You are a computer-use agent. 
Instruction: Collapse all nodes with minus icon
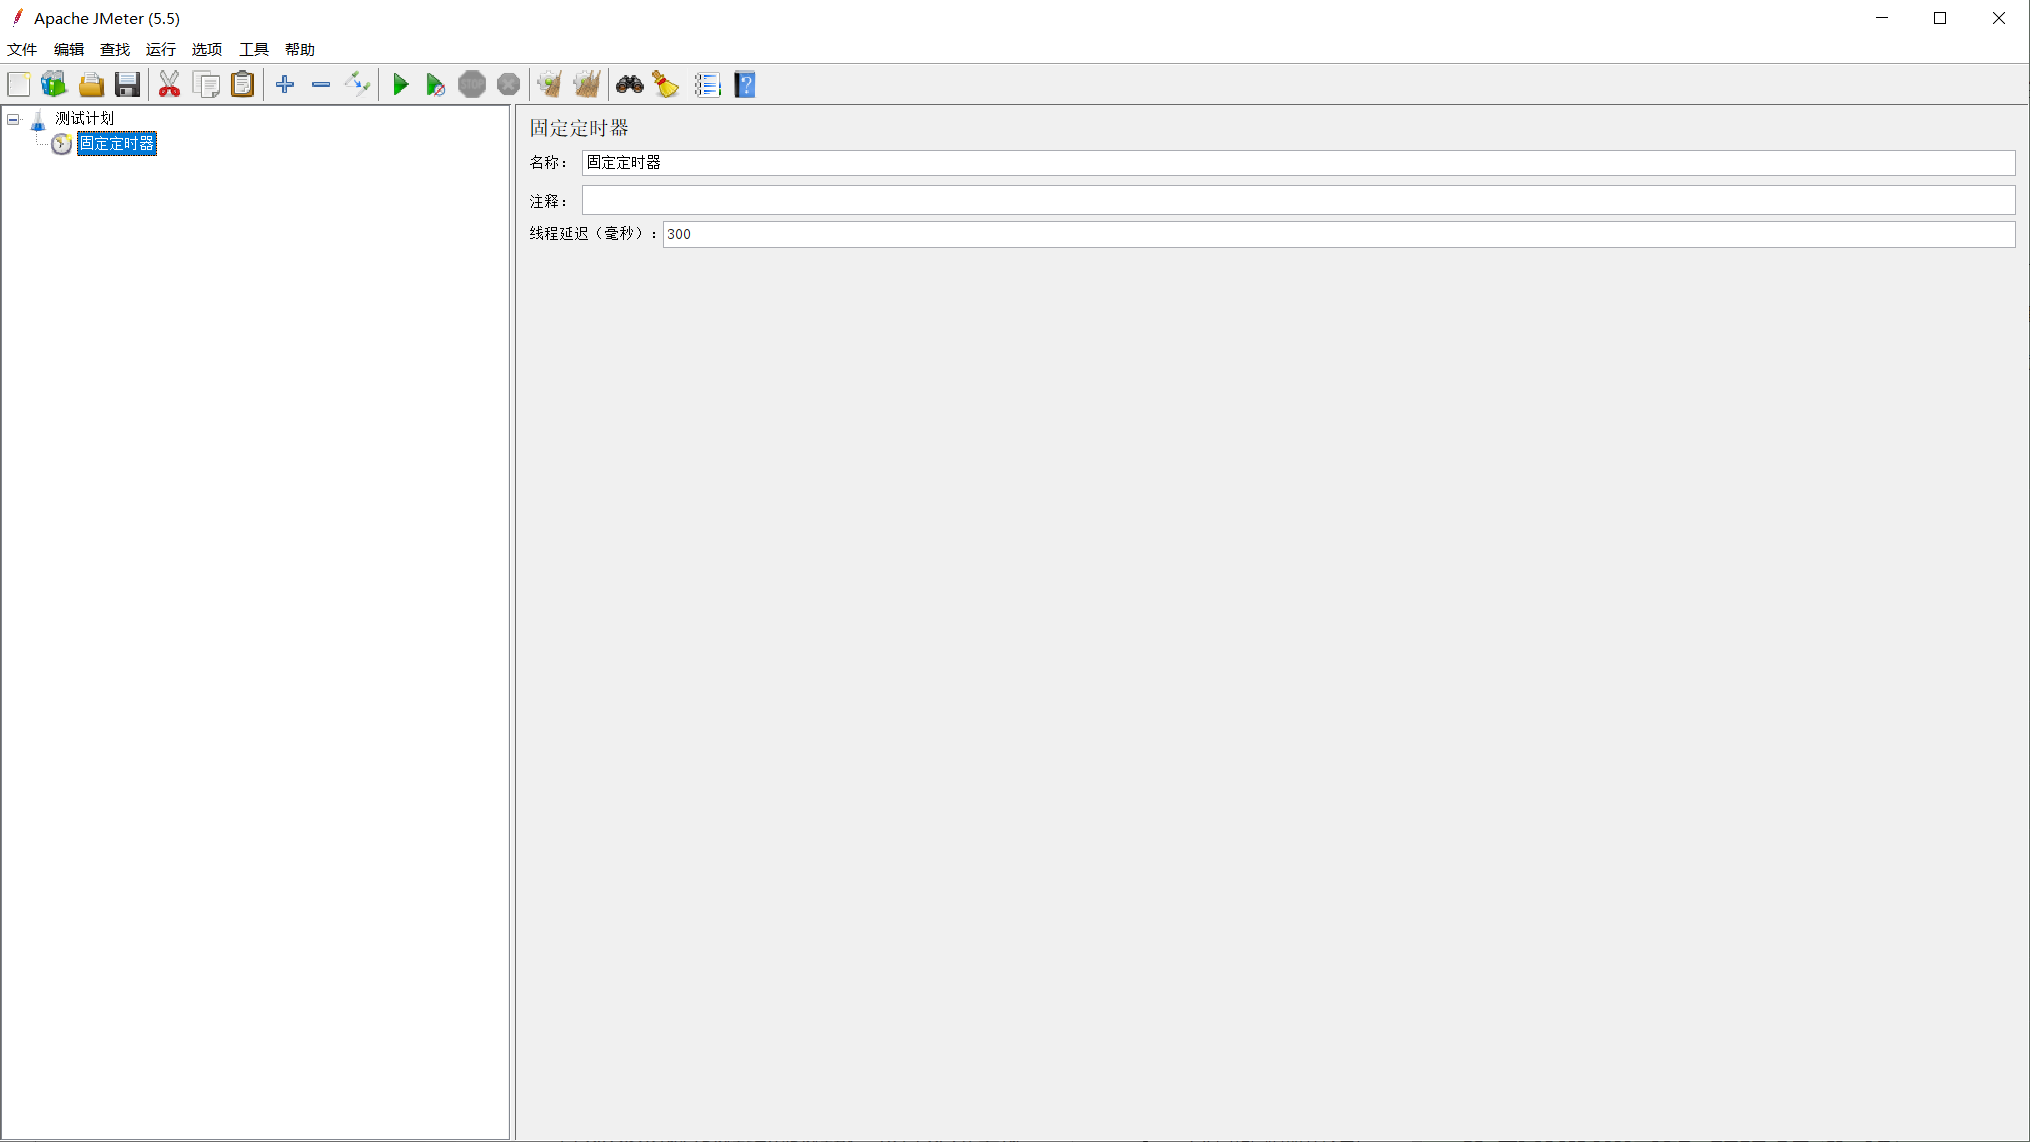[x=321, y=85]
